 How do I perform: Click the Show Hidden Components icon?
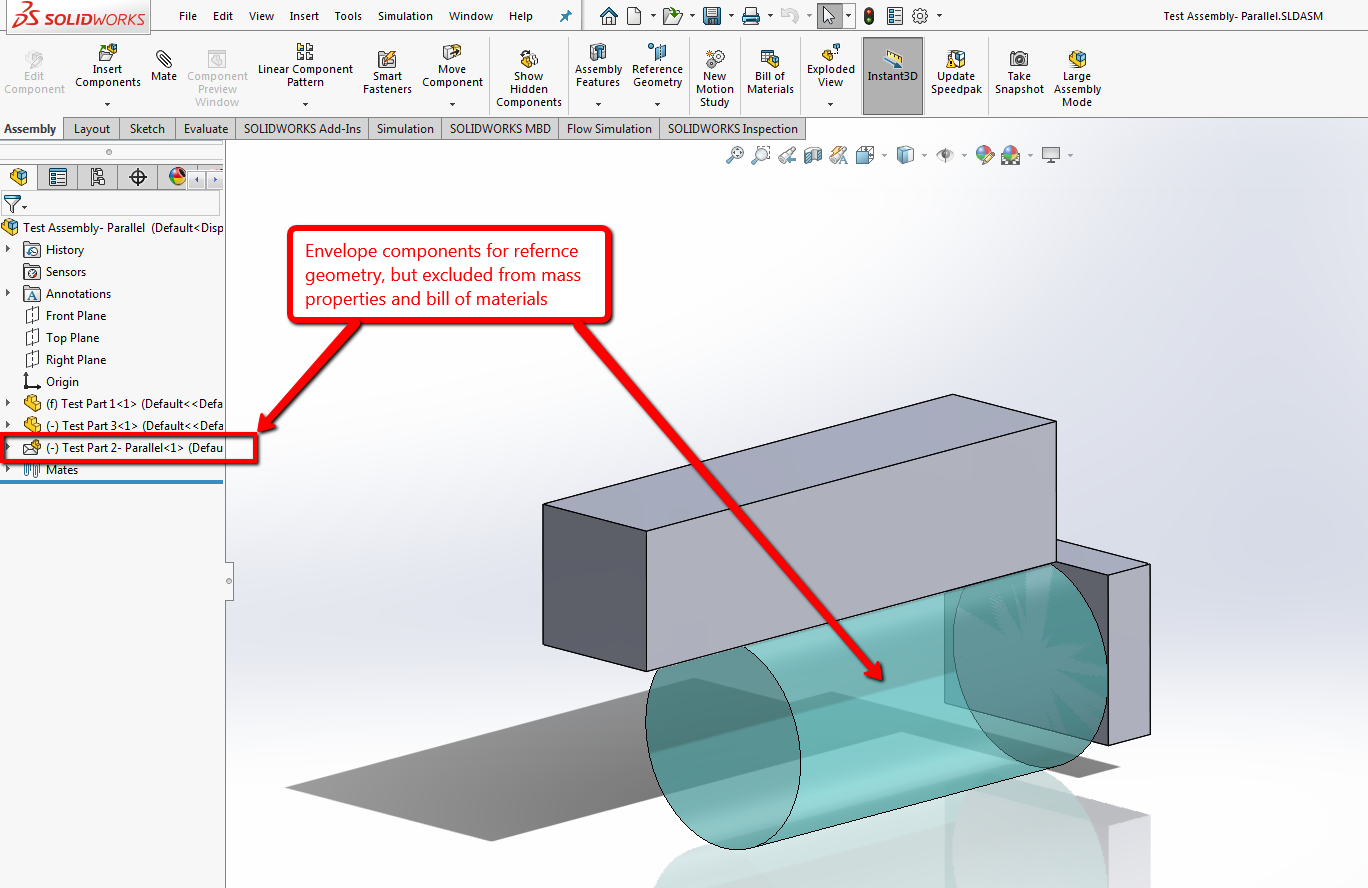click(529, 59)
